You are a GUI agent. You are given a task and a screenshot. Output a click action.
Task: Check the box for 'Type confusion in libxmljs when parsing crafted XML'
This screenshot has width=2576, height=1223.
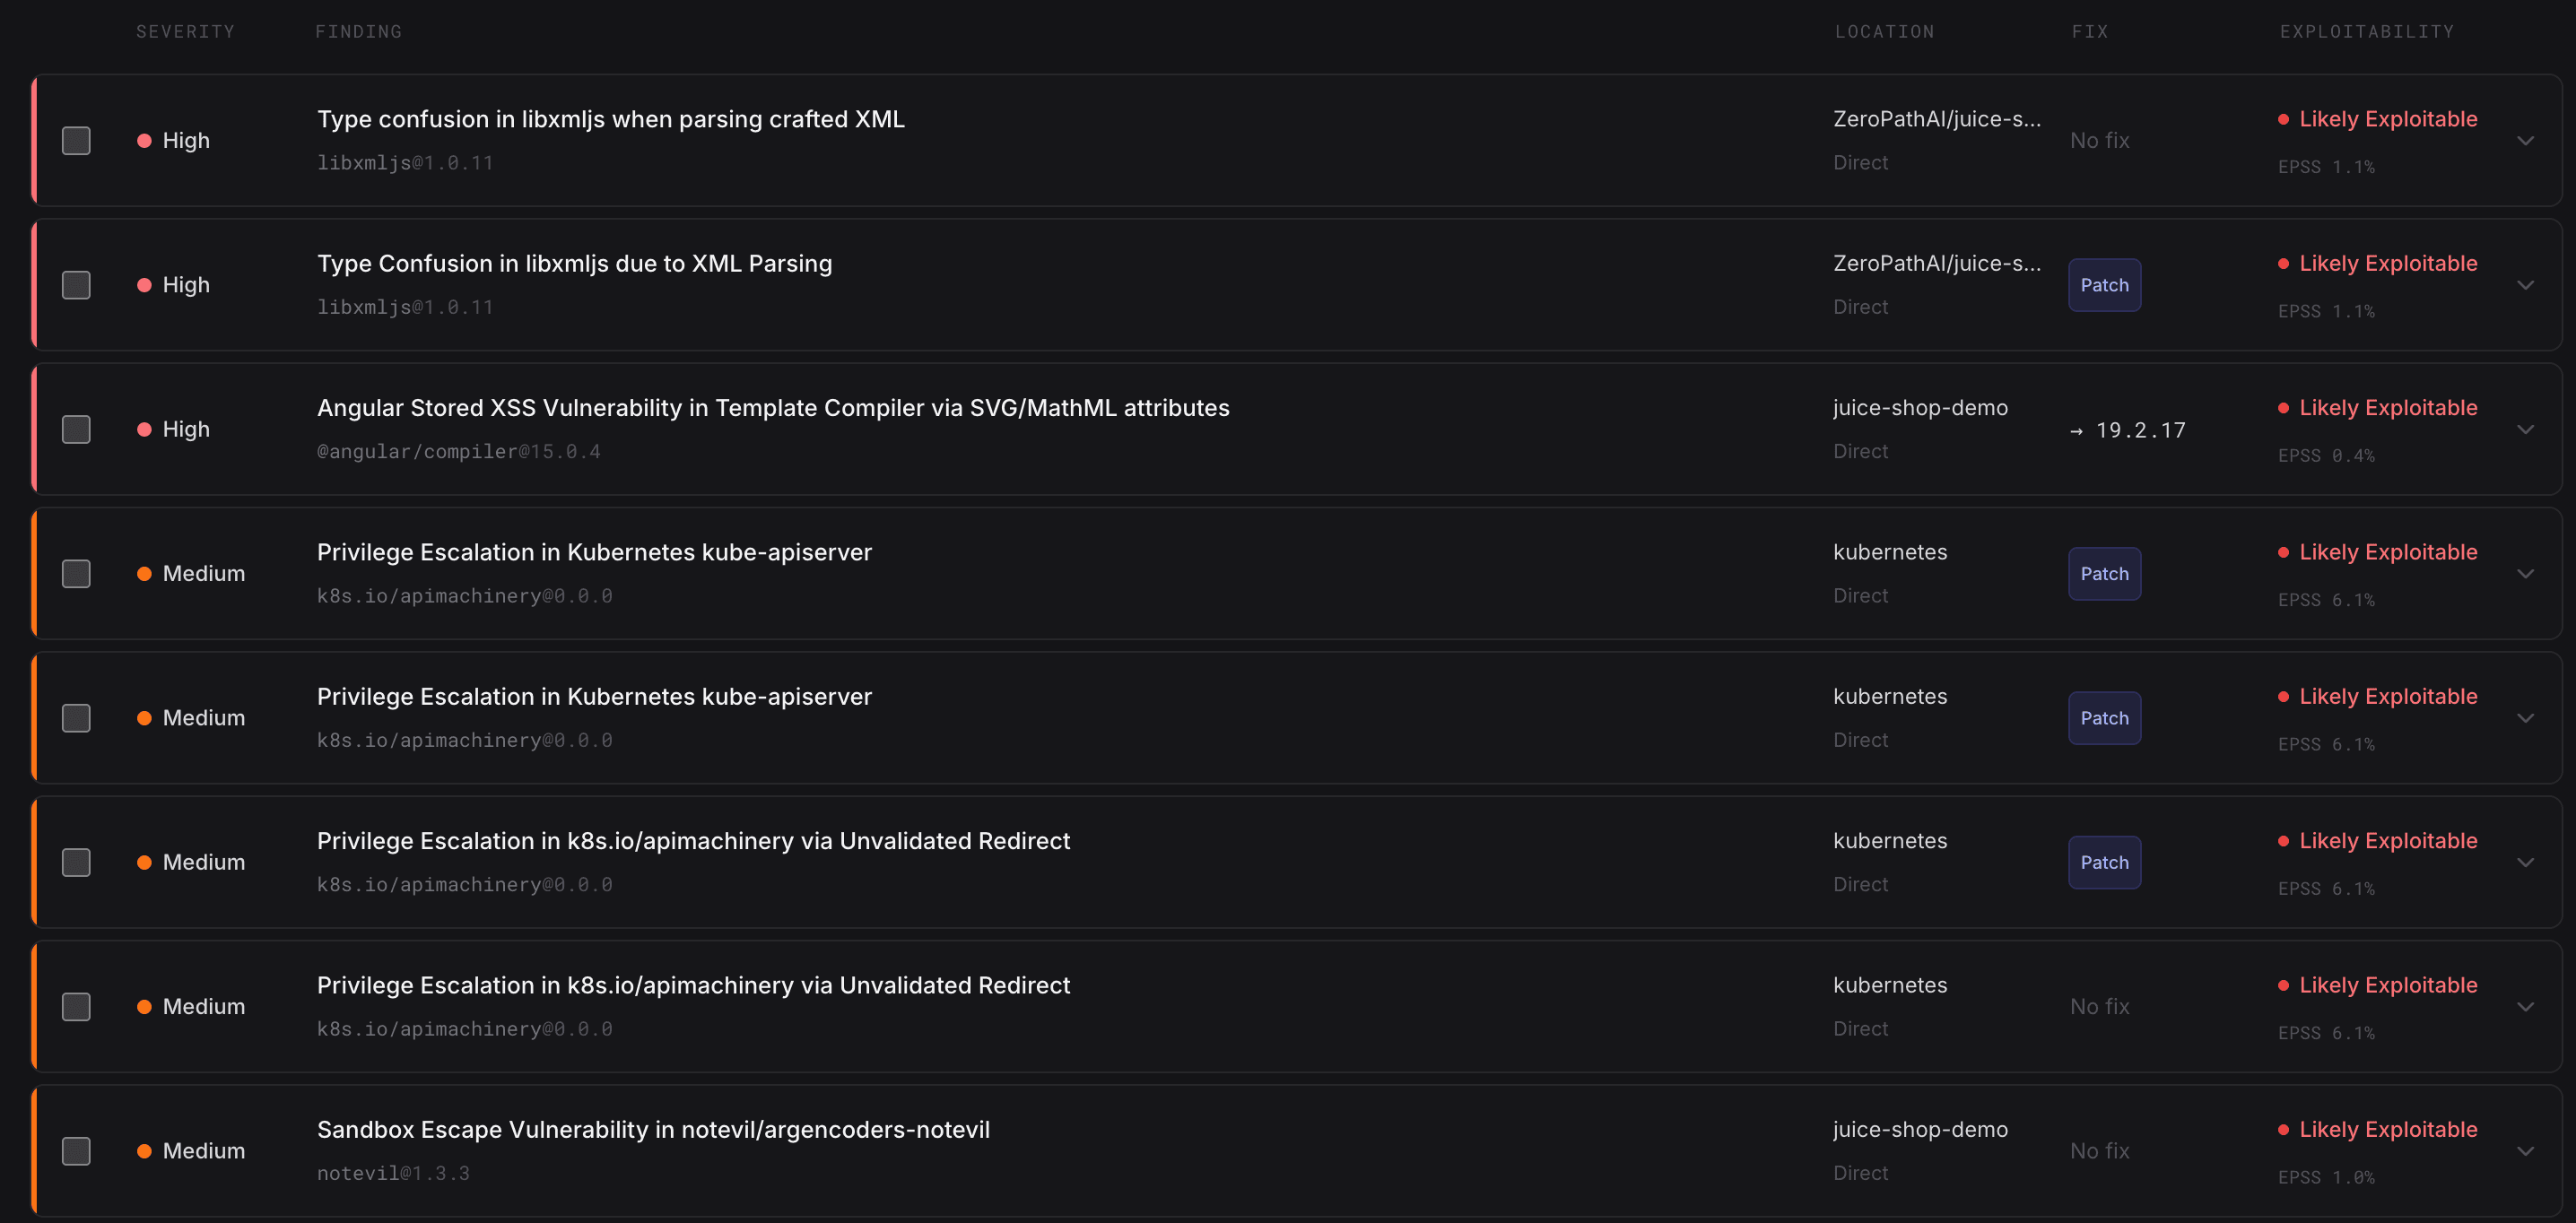[x=76, y=141]
